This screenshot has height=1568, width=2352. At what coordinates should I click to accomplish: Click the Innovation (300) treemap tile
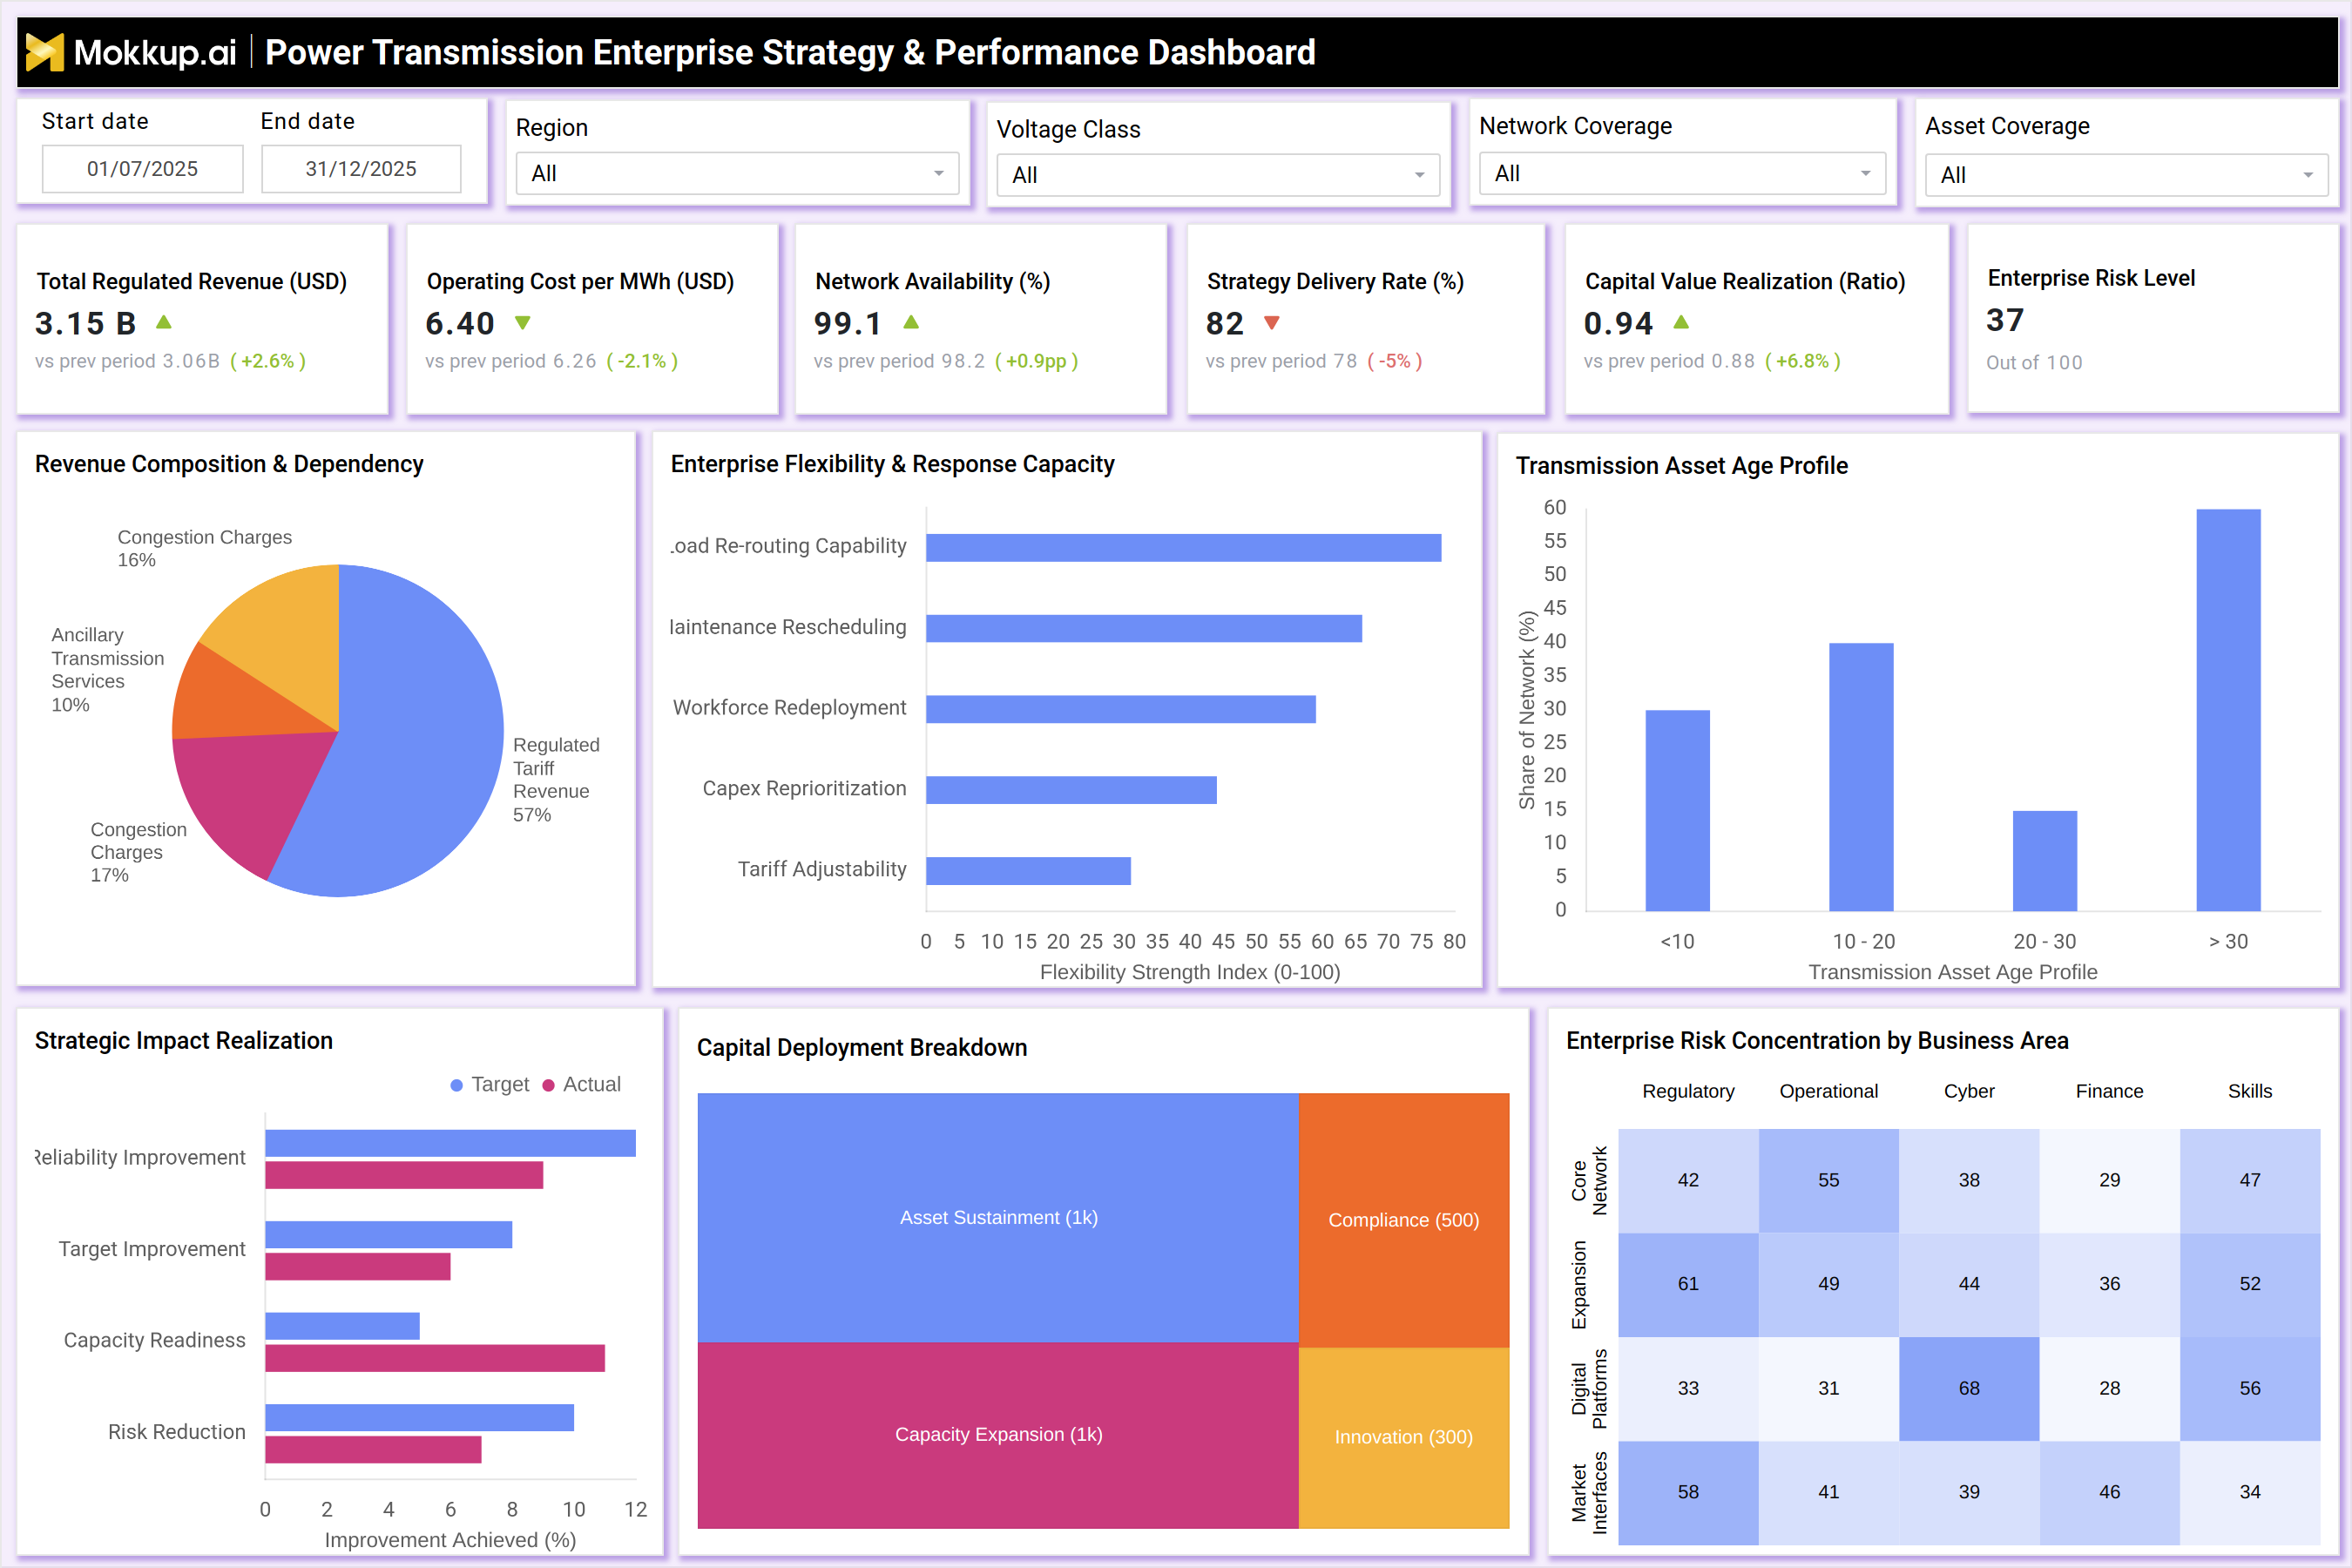(1404, 1438)
